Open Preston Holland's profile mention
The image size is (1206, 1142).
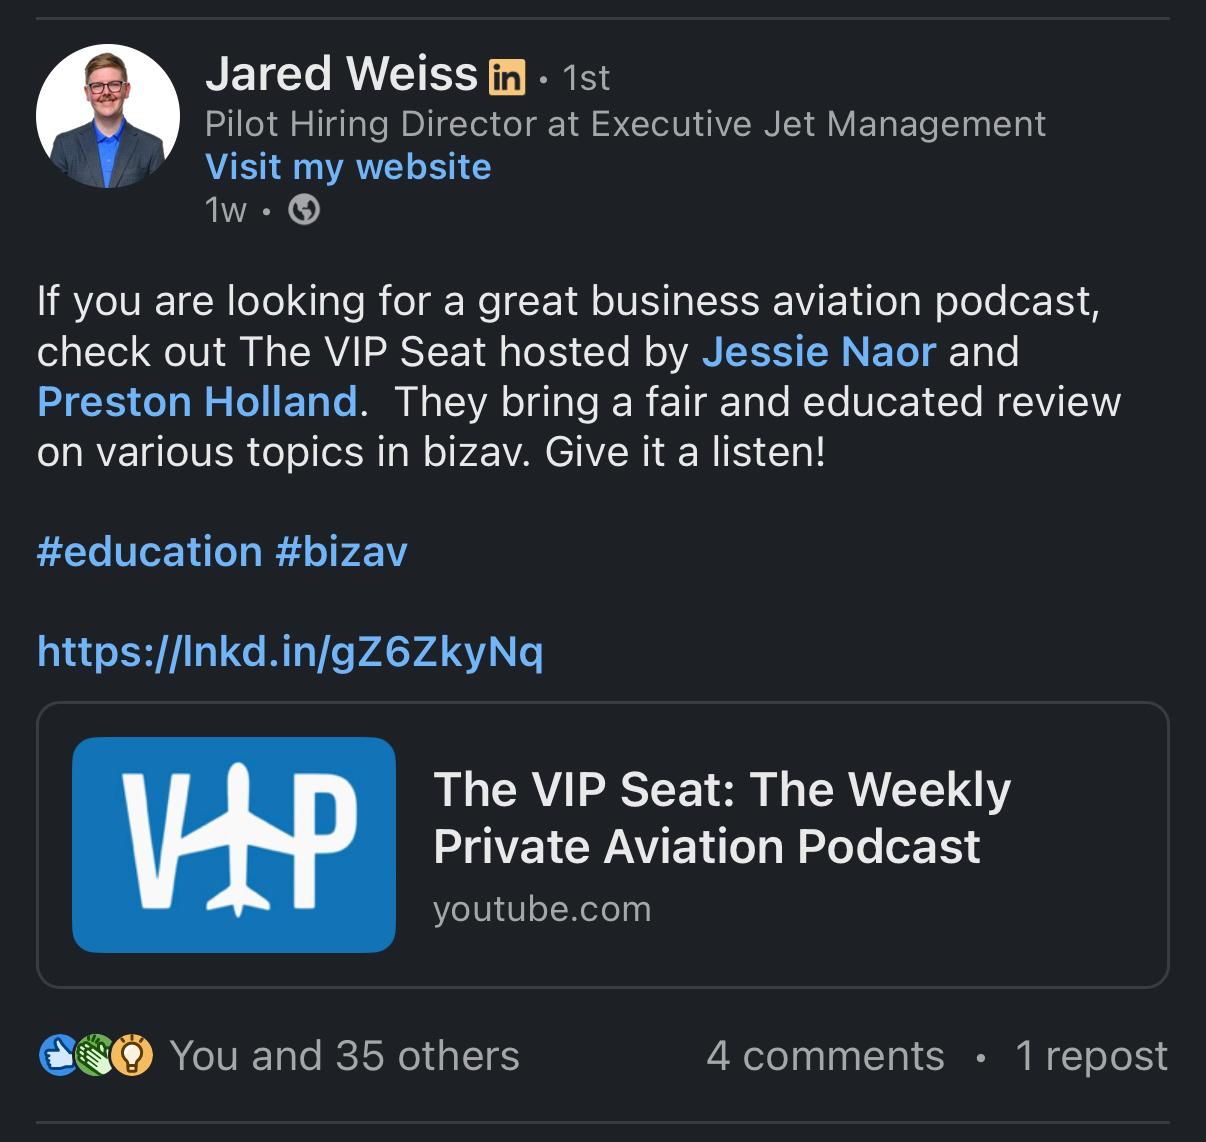[x=198, y=402]
